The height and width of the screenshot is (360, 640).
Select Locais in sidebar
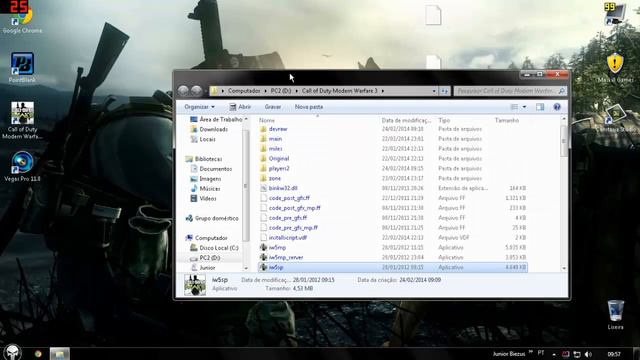203,139
